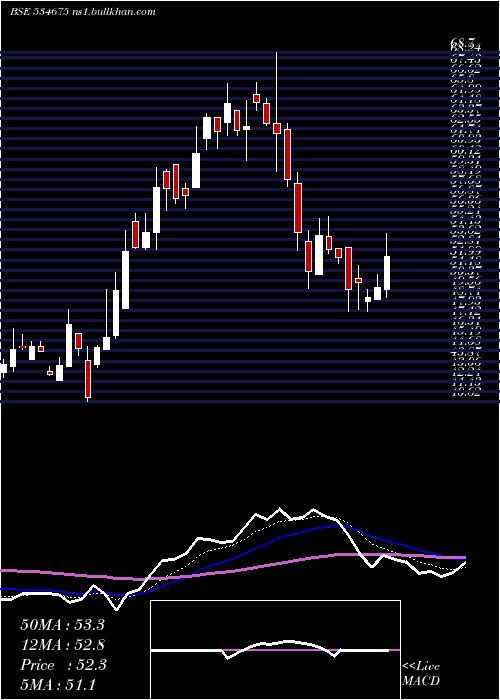Click the '<<Live MACD' label
The height and width of the screenshot is (700, 500).
[421, 674]
